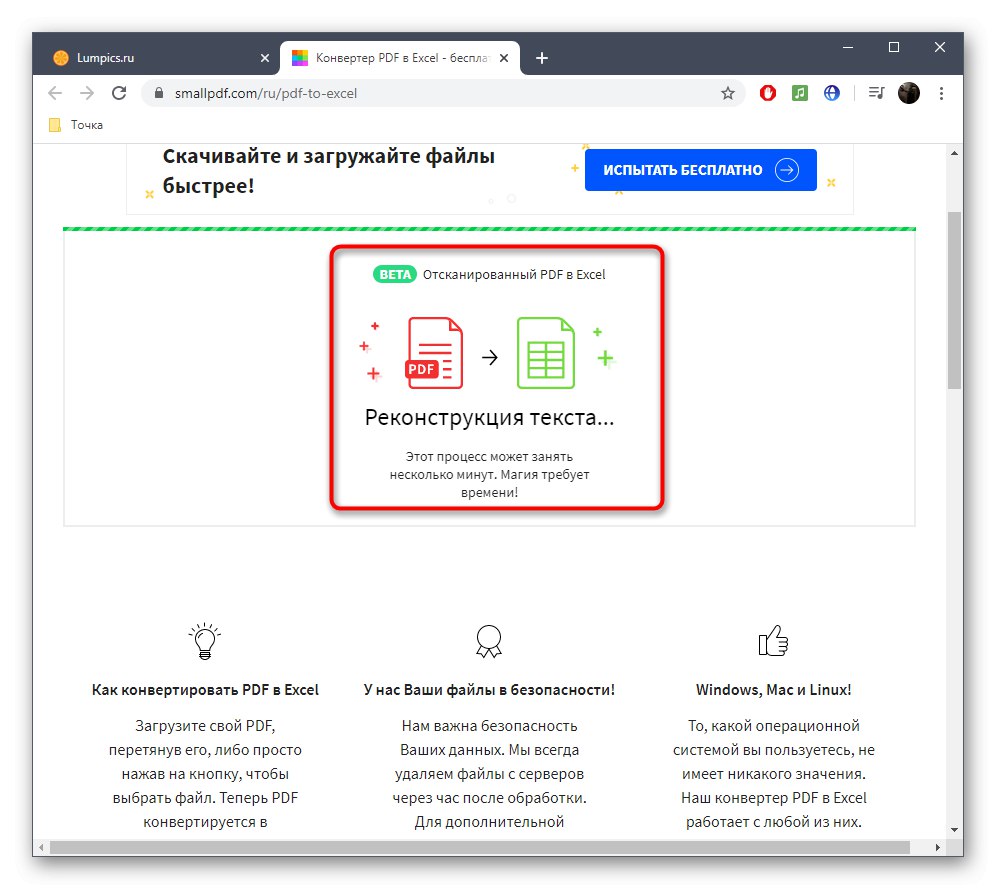996x889 pixels.
Task: Open the AdBlock extension icon
Action: [767, 93]
